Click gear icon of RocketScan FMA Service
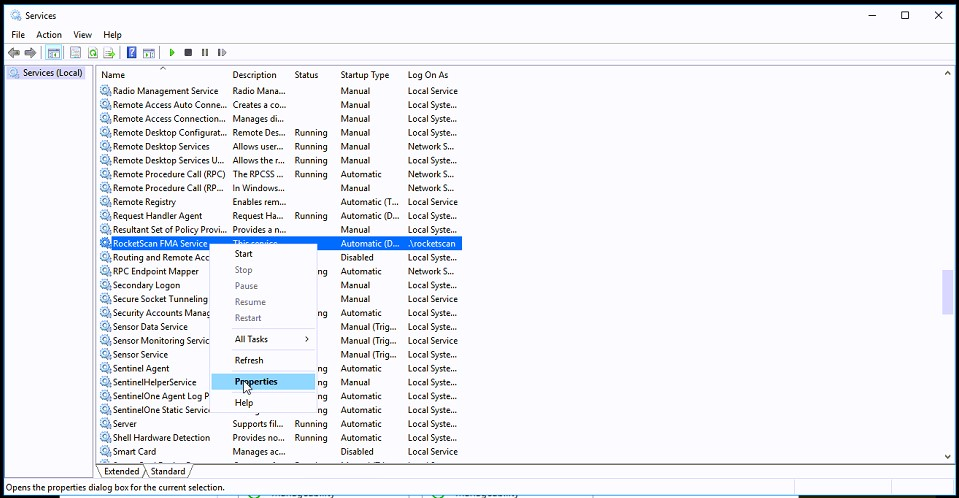Image resolution: width=959 pixels, height=498 pixels. coord(106,243)
